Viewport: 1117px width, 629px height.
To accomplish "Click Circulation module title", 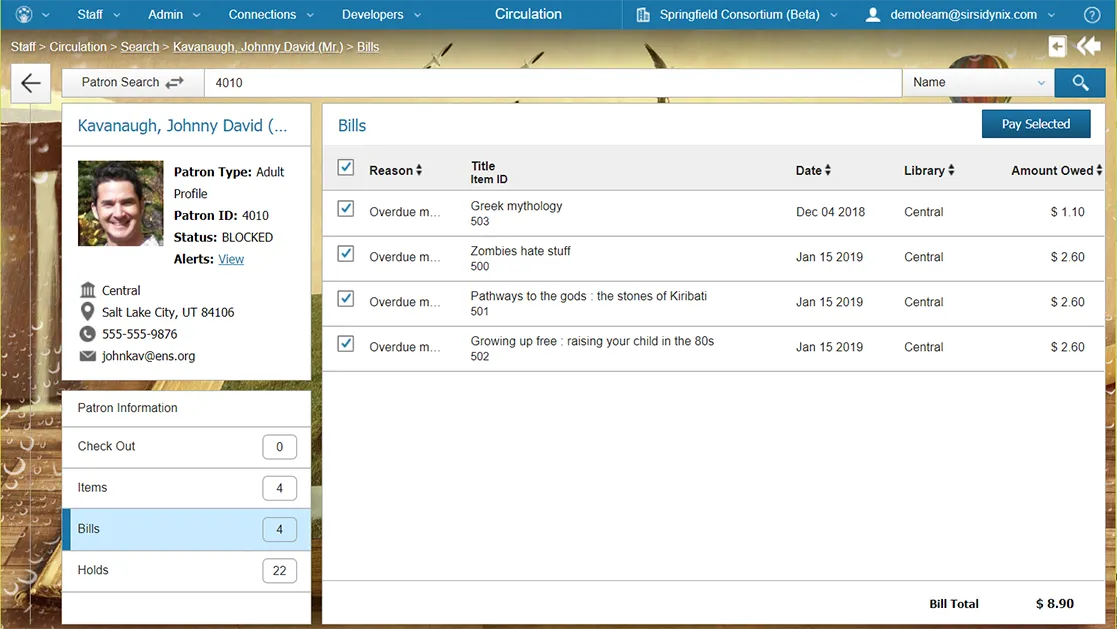I will pos(528,14).
